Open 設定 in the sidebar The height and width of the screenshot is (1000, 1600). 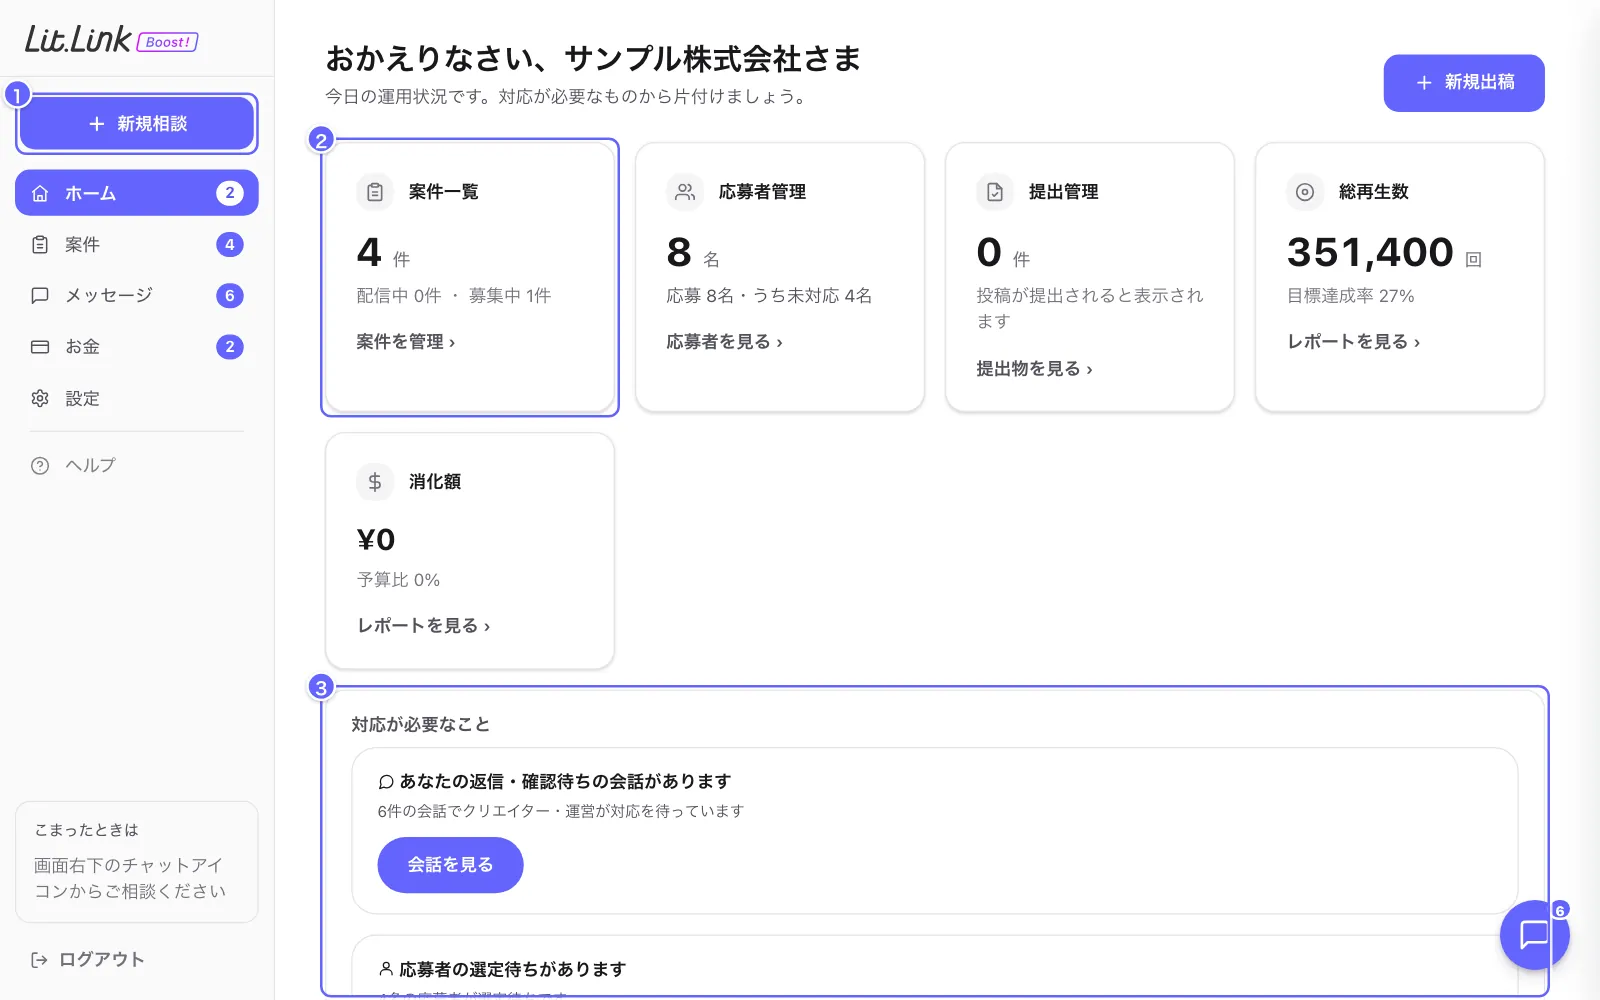pyautogui.click(x=137, y=398)
